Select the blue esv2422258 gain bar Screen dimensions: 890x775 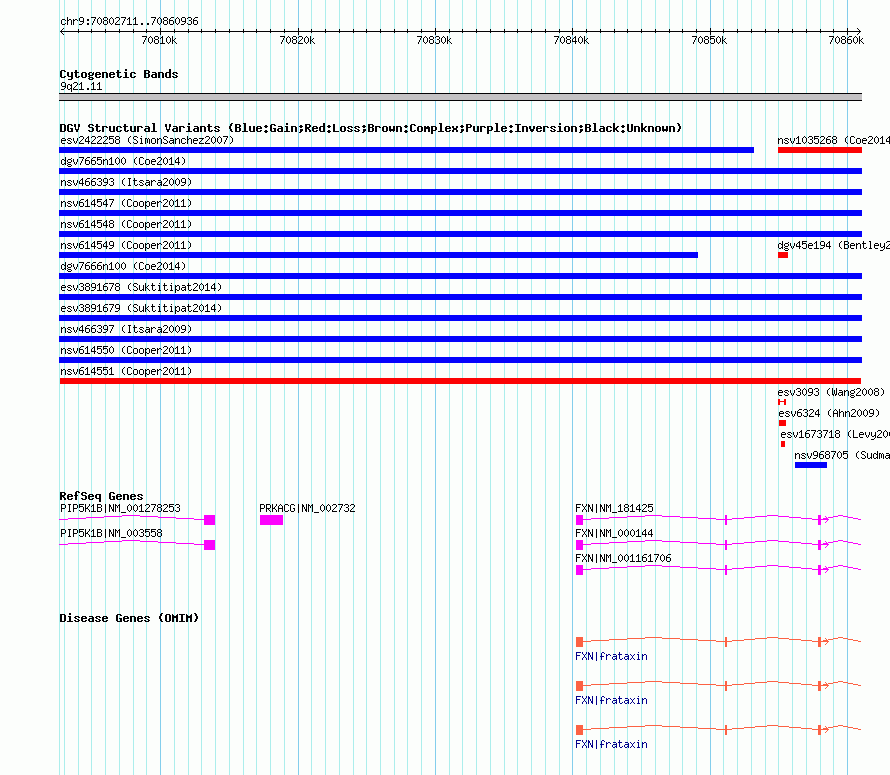406,150
